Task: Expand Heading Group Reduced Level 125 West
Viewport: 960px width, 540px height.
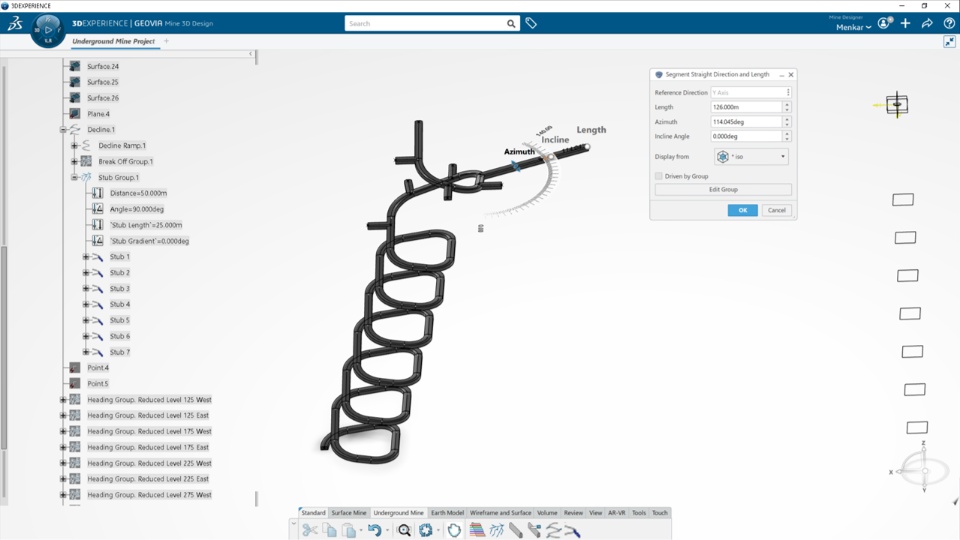Action: tap(63, 400)
